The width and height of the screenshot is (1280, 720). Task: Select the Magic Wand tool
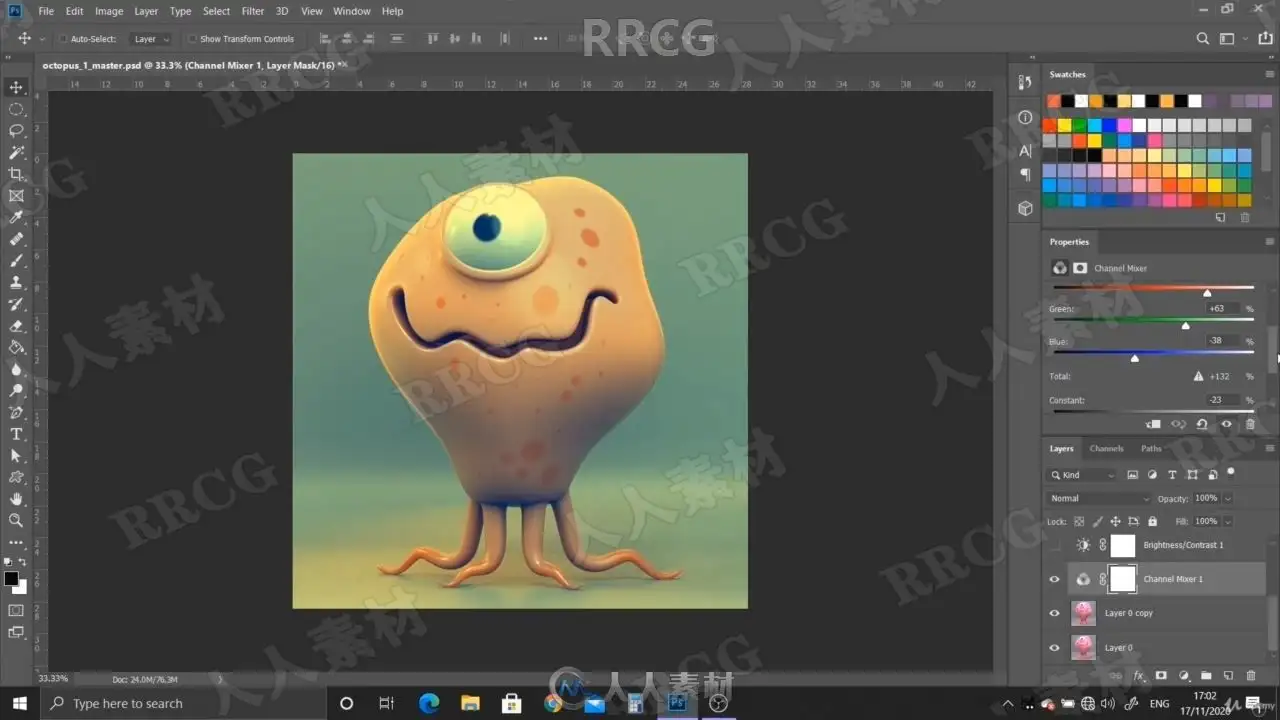click(16, 152)
